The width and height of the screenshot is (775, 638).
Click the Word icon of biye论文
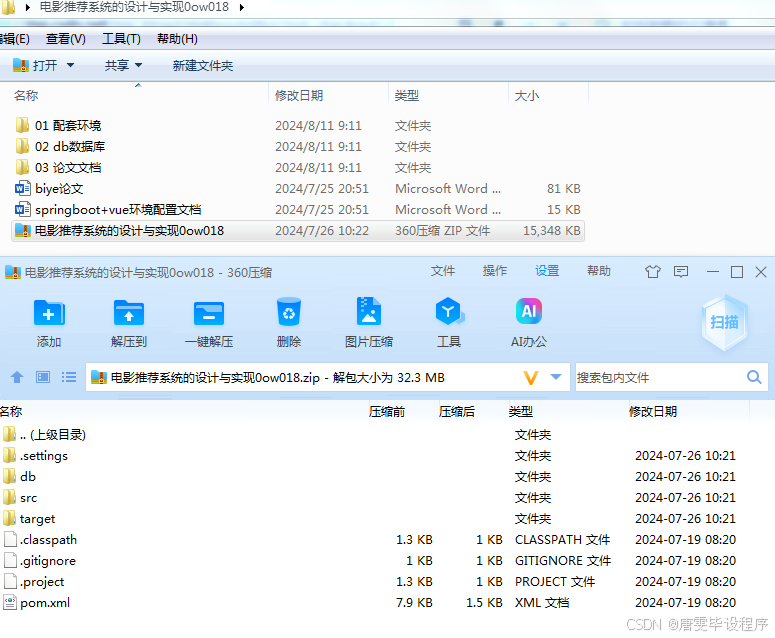pyautogui.click(x=22, y=188)
